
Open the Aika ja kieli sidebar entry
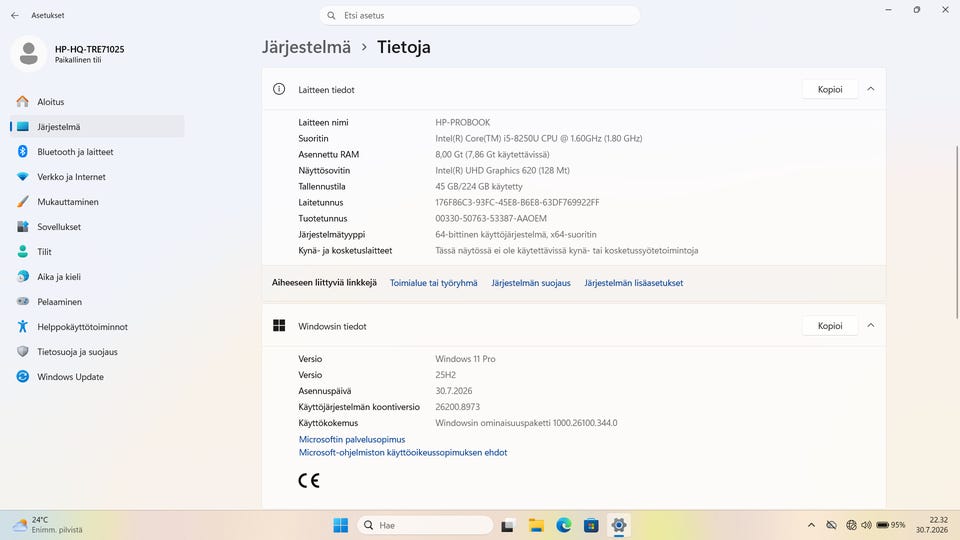tap(97, 277)
